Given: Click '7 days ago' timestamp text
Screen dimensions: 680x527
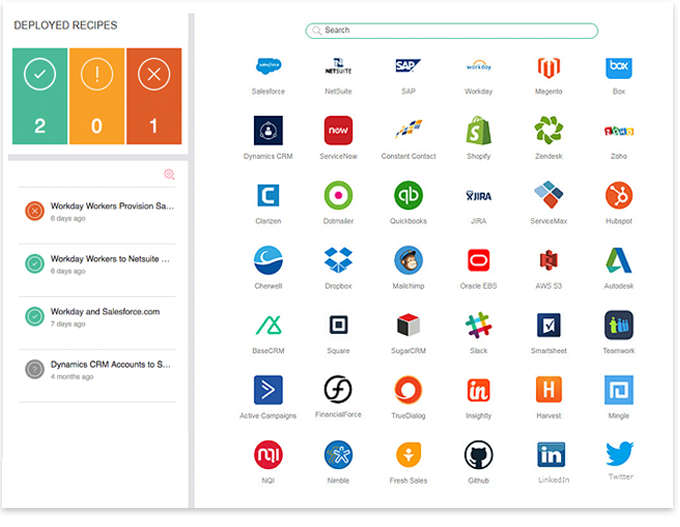Looking at the screenshot, I should (x=68, y=324).
